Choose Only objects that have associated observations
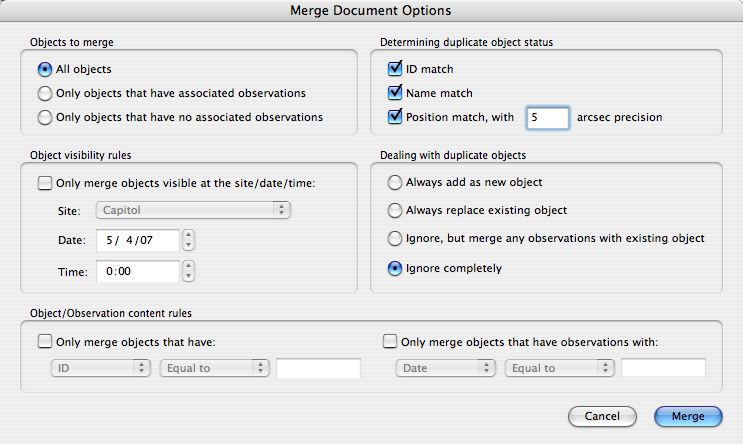This screenshot has width=743, height=444. [45, 93]
